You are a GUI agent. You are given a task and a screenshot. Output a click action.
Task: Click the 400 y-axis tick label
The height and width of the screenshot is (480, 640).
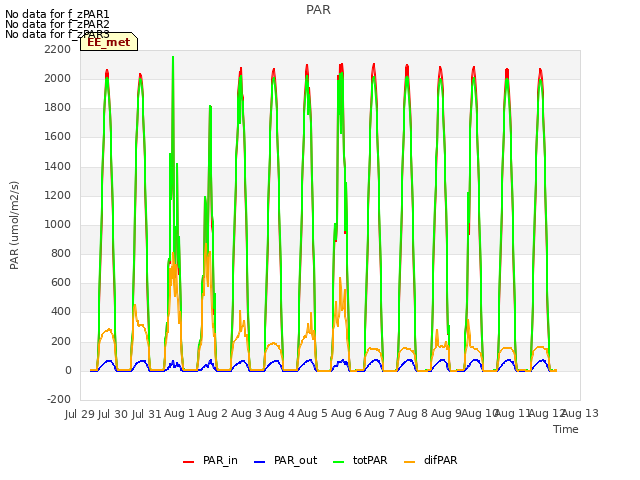tap(61, 312)
